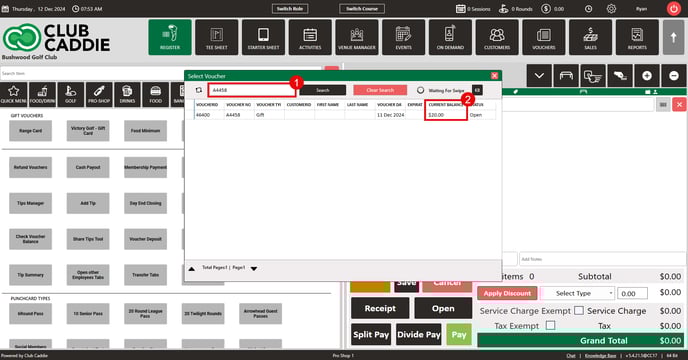Check the Service Charge Exempt checkbox
Screen dimensions: 688x360
coord(579,310)
